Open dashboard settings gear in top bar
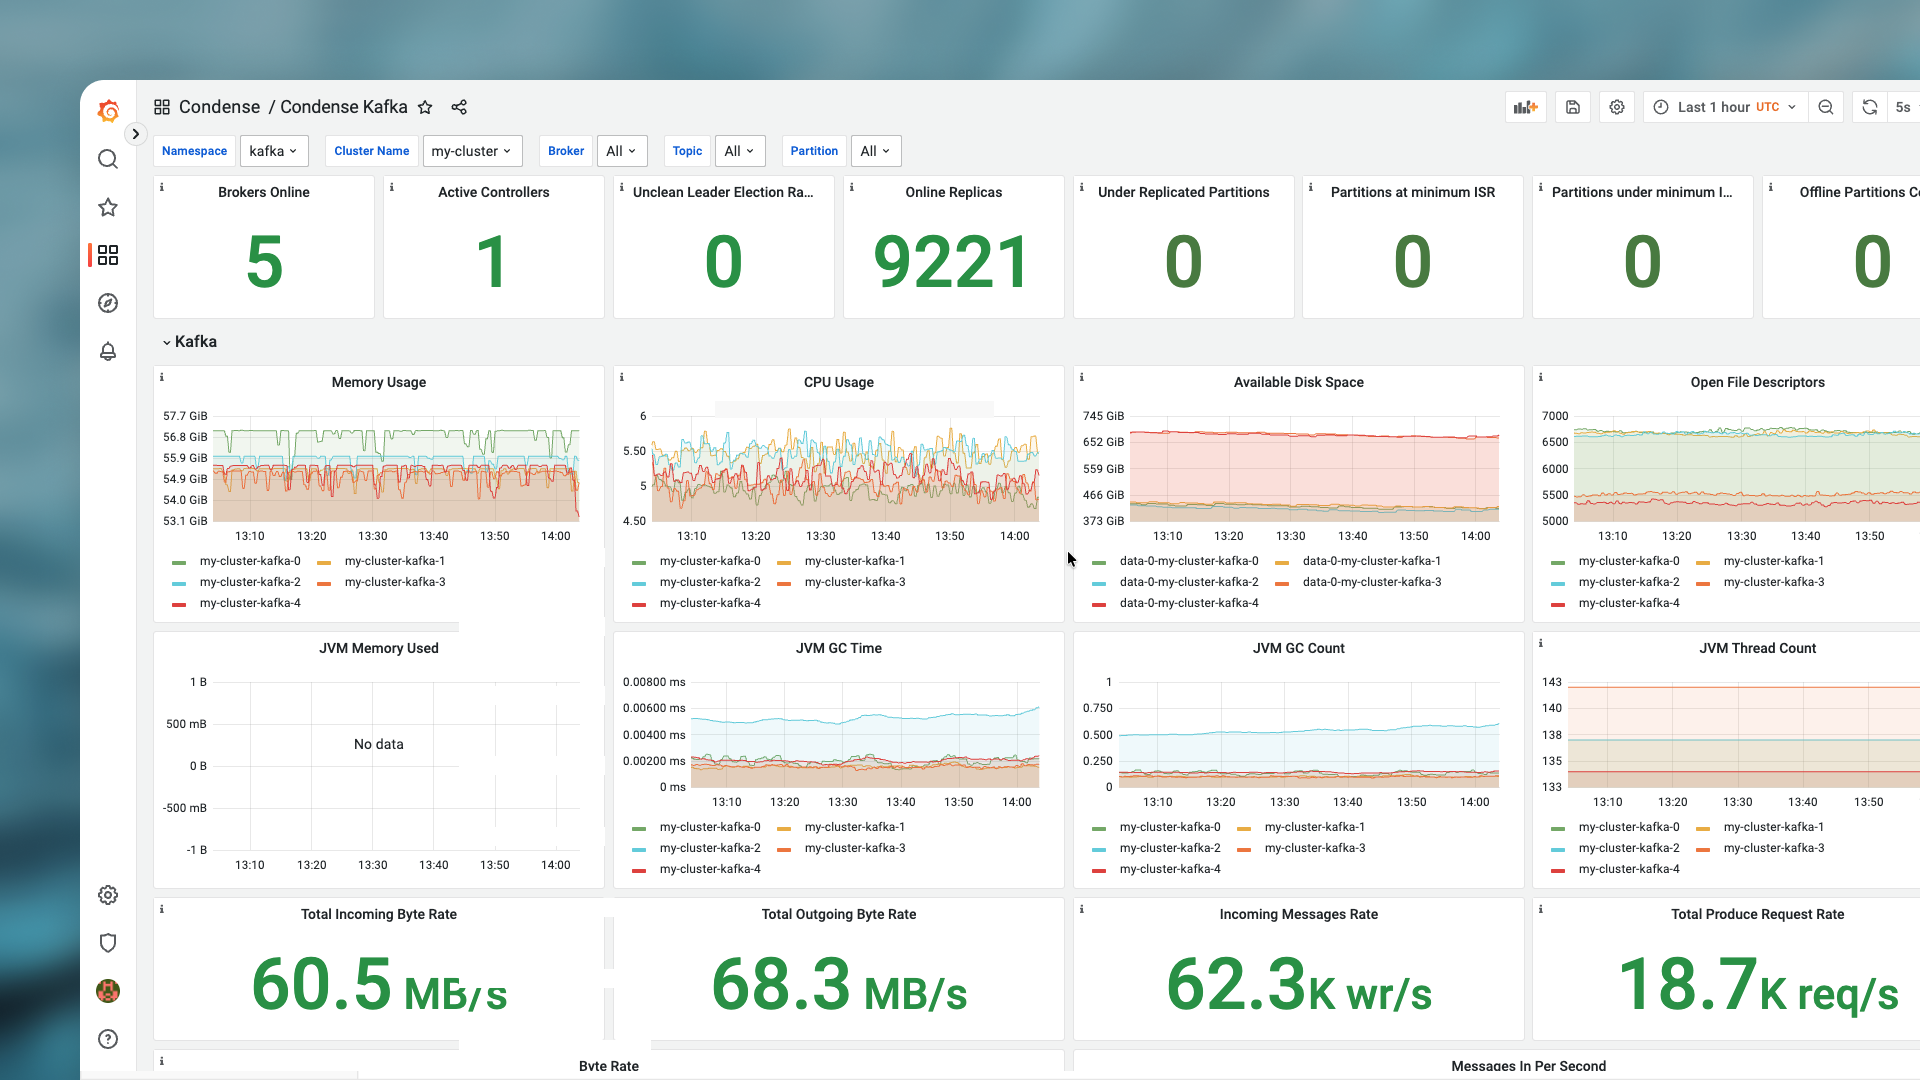 (x=1617, y=107)
